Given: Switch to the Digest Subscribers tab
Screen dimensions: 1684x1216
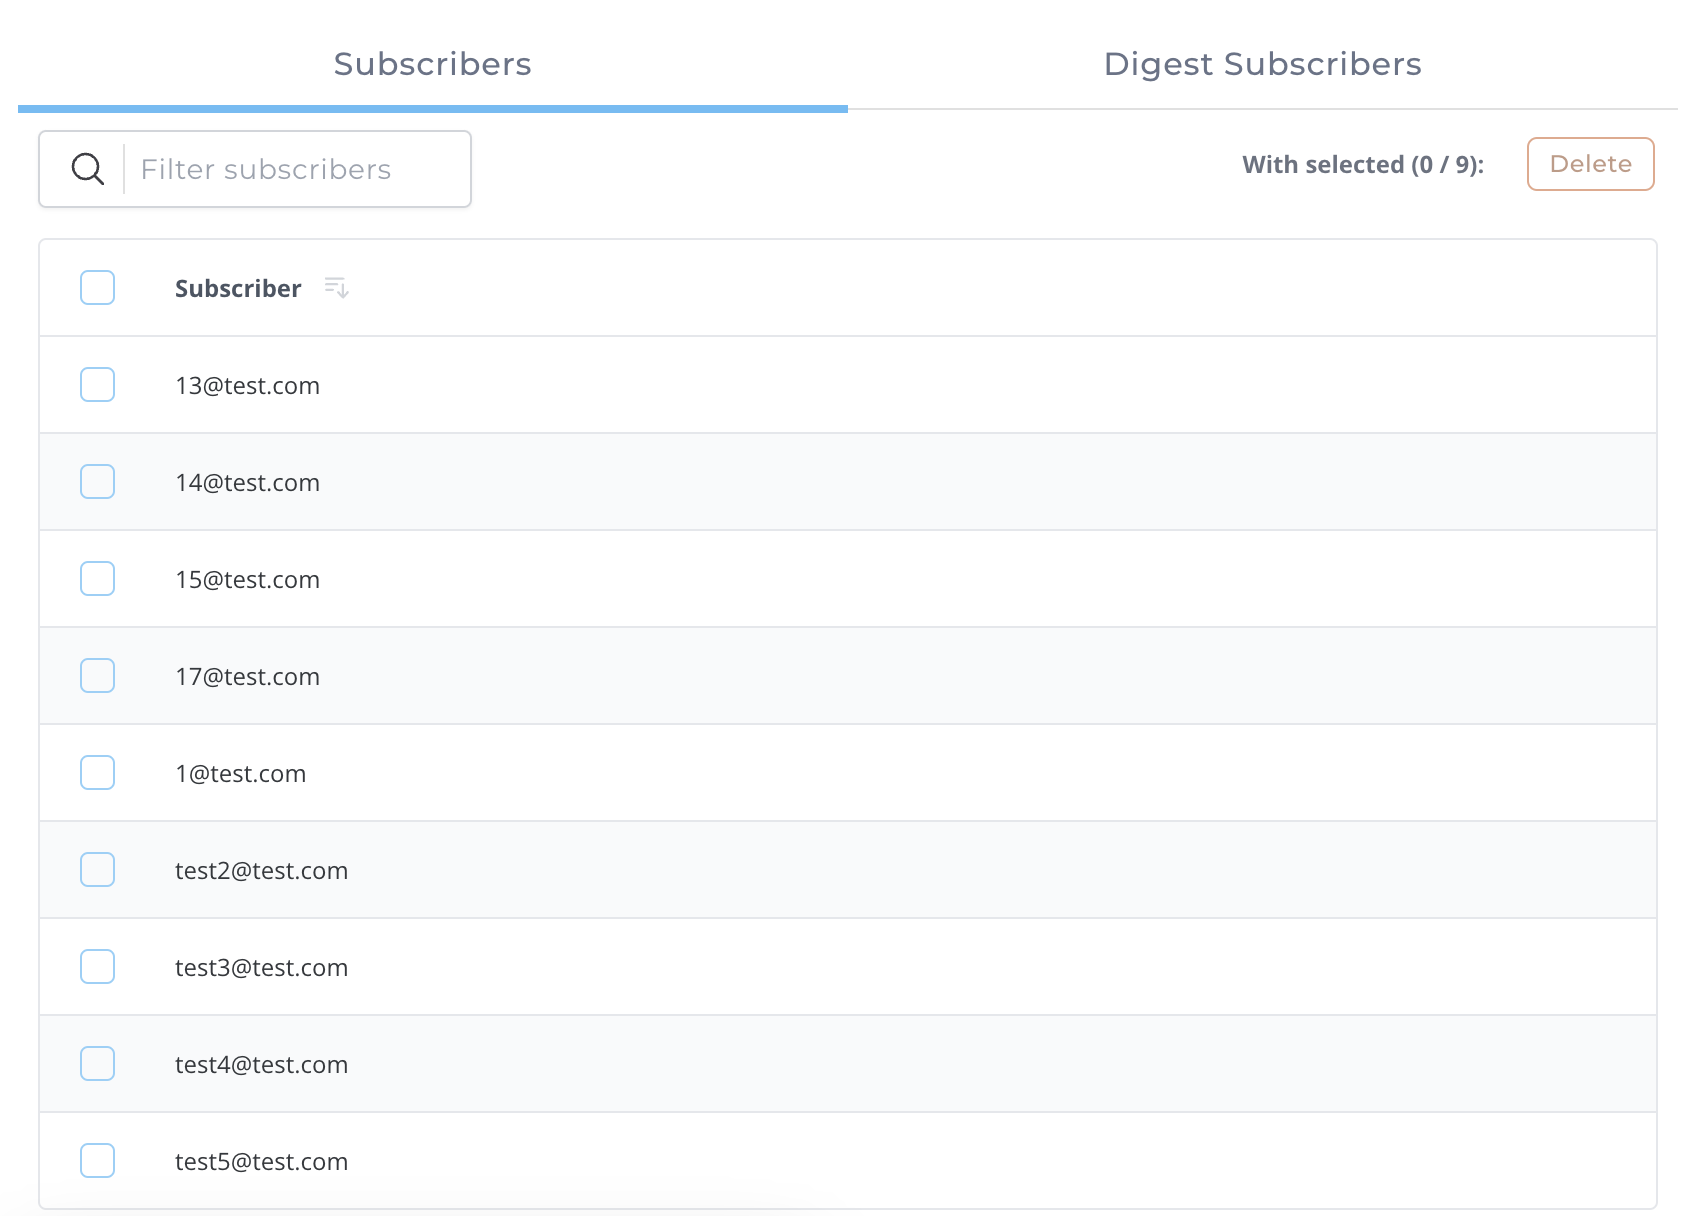Looking at the screenshot, I should point(1262,63).
